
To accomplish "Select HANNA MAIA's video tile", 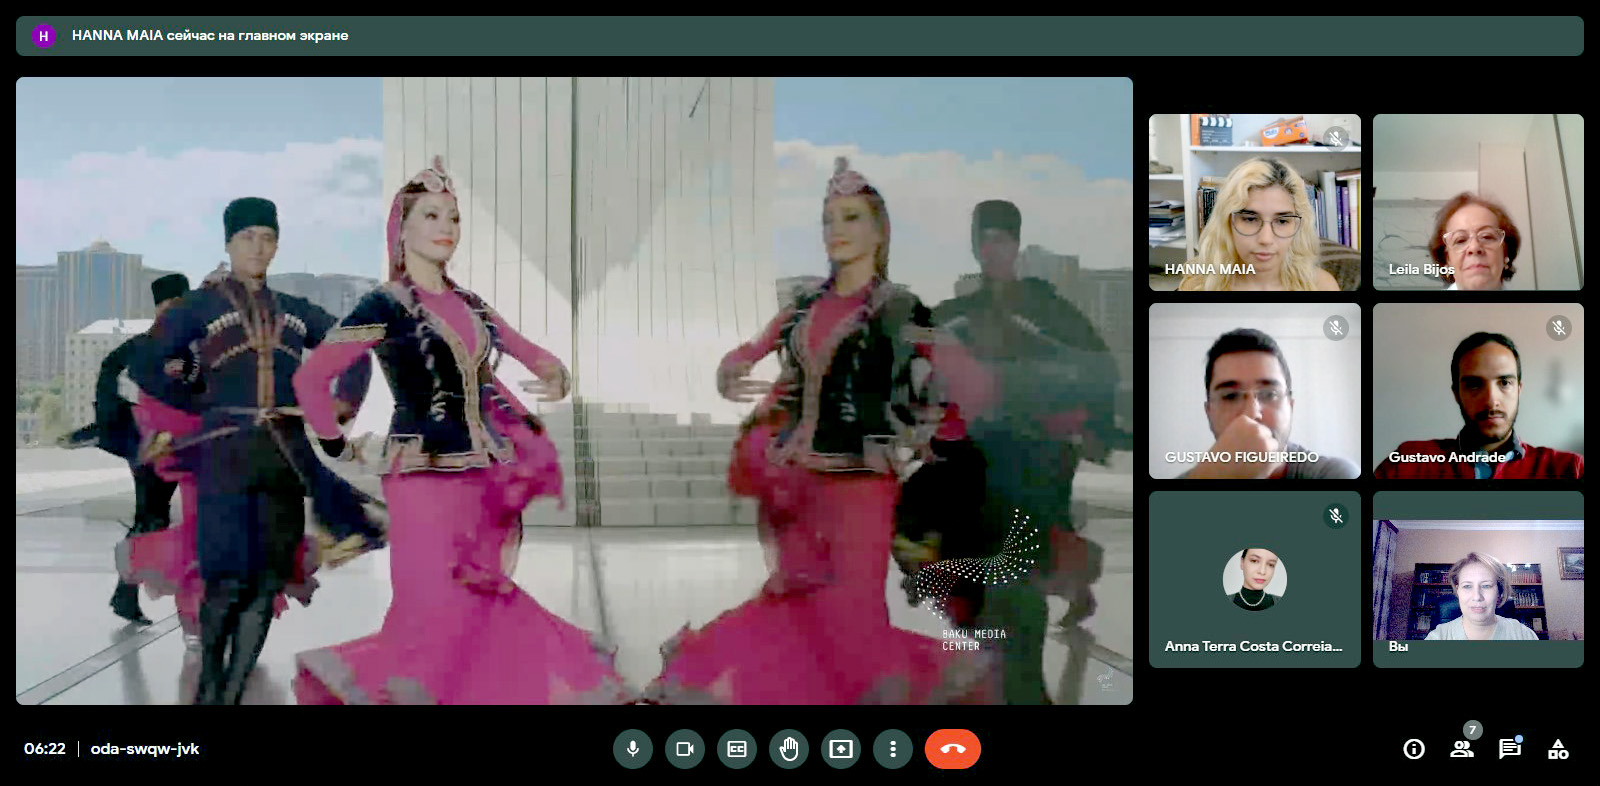I will pyautogui.click(x=1254, y=202).
